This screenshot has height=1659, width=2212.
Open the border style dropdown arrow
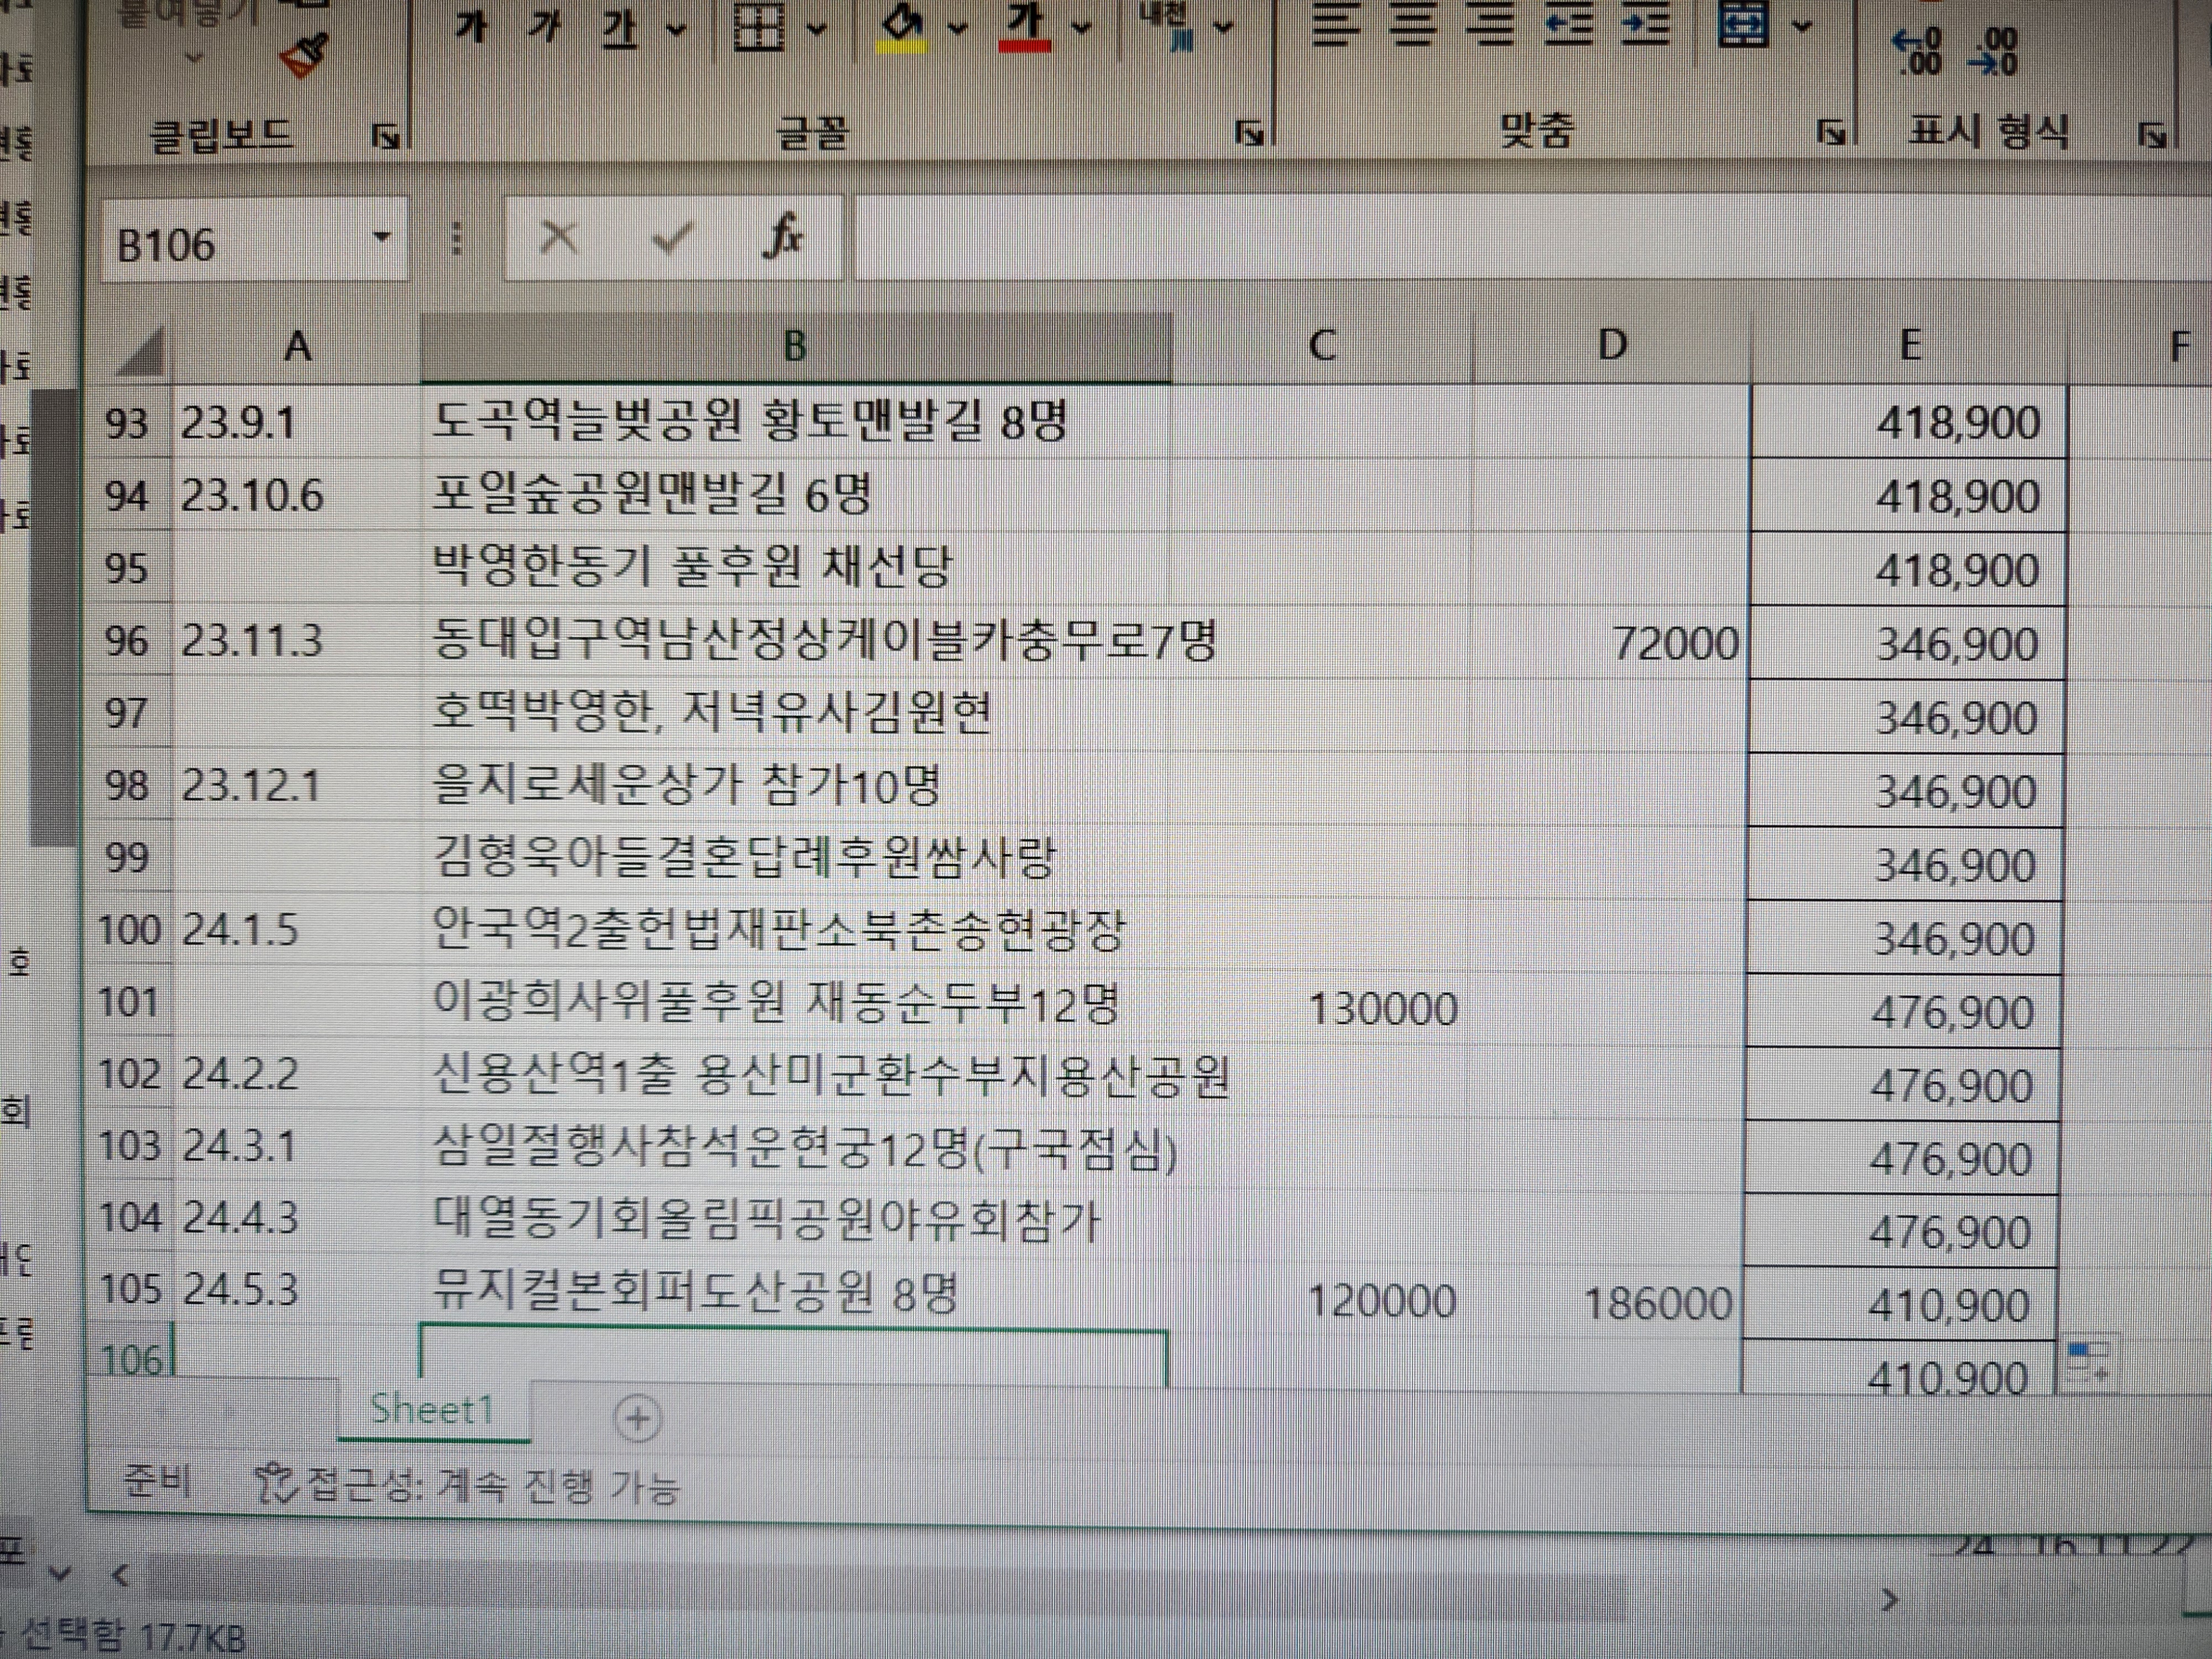point(817,29)
